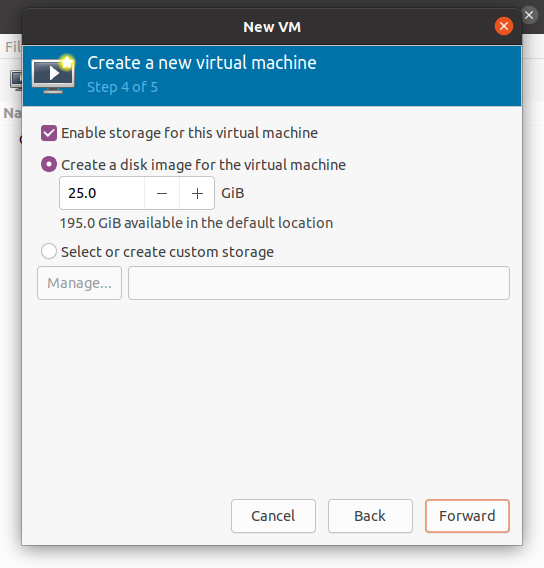Open the partially visible File menu behind dialog

coord(13,47)
